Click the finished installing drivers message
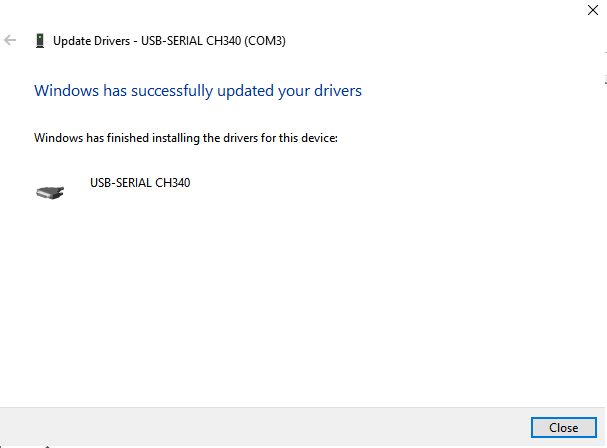Image resolution: width=607 pixels, height=448 pixels. [186, 138]
